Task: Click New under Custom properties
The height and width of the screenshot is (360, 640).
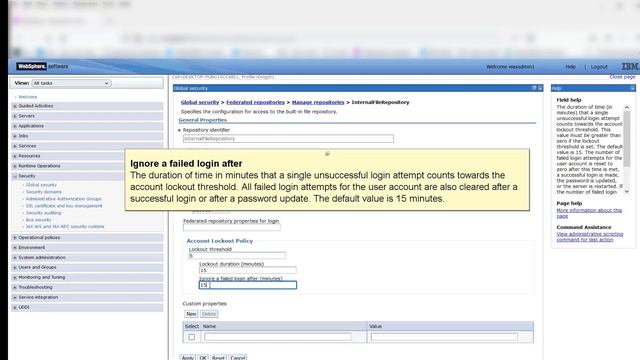Action: 191,314
